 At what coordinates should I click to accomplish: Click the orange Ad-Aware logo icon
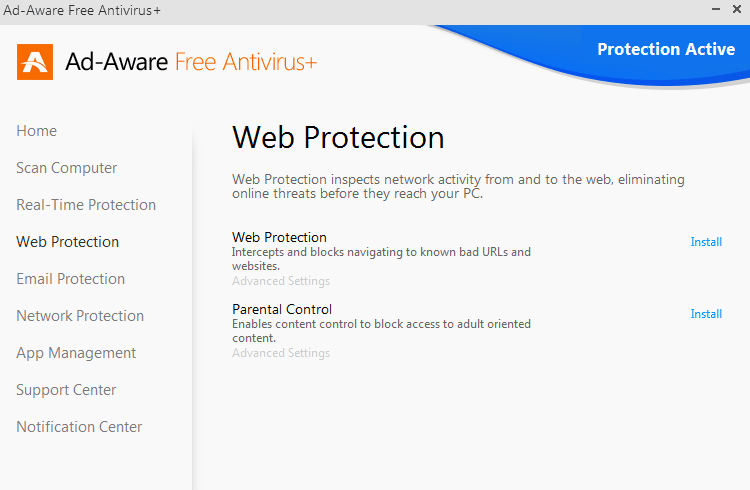click(x=35, y=62)
